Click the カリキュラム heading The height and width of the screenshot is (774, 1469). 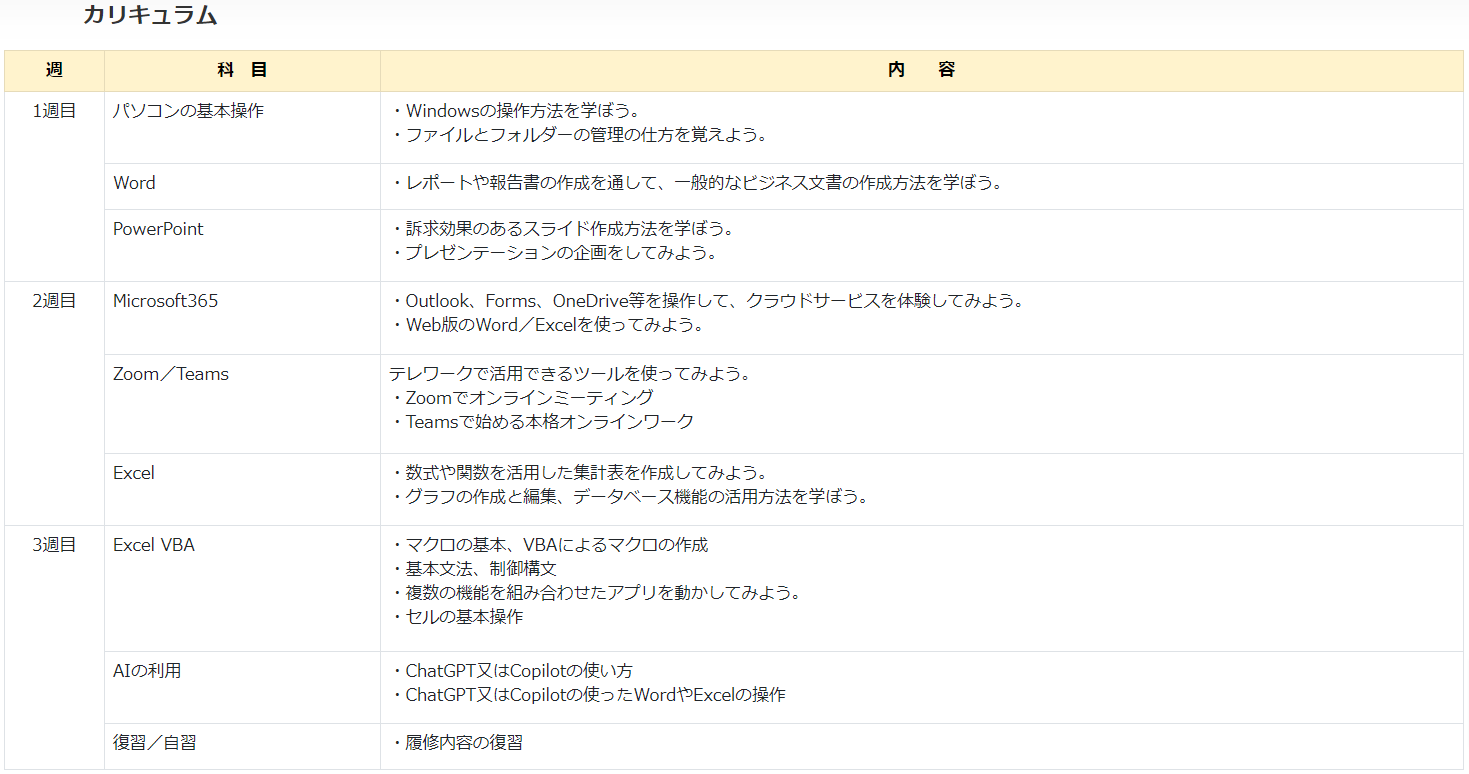click(x=150, y=15)
